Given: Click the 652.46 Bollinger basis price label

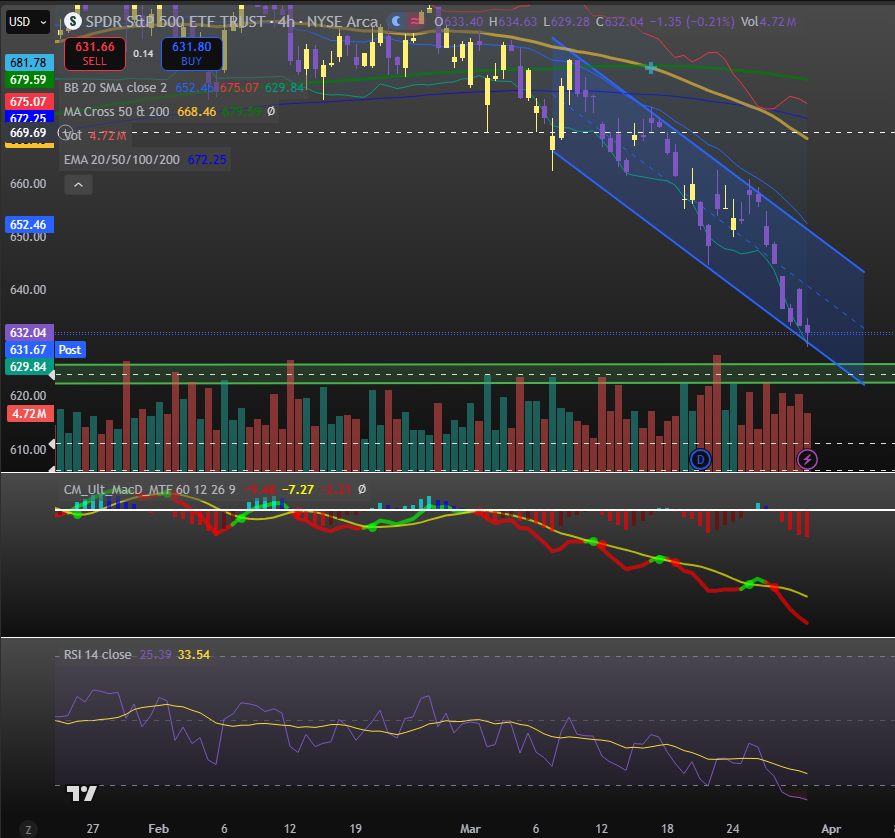Looking at the screenshot, I should [29, 224].
